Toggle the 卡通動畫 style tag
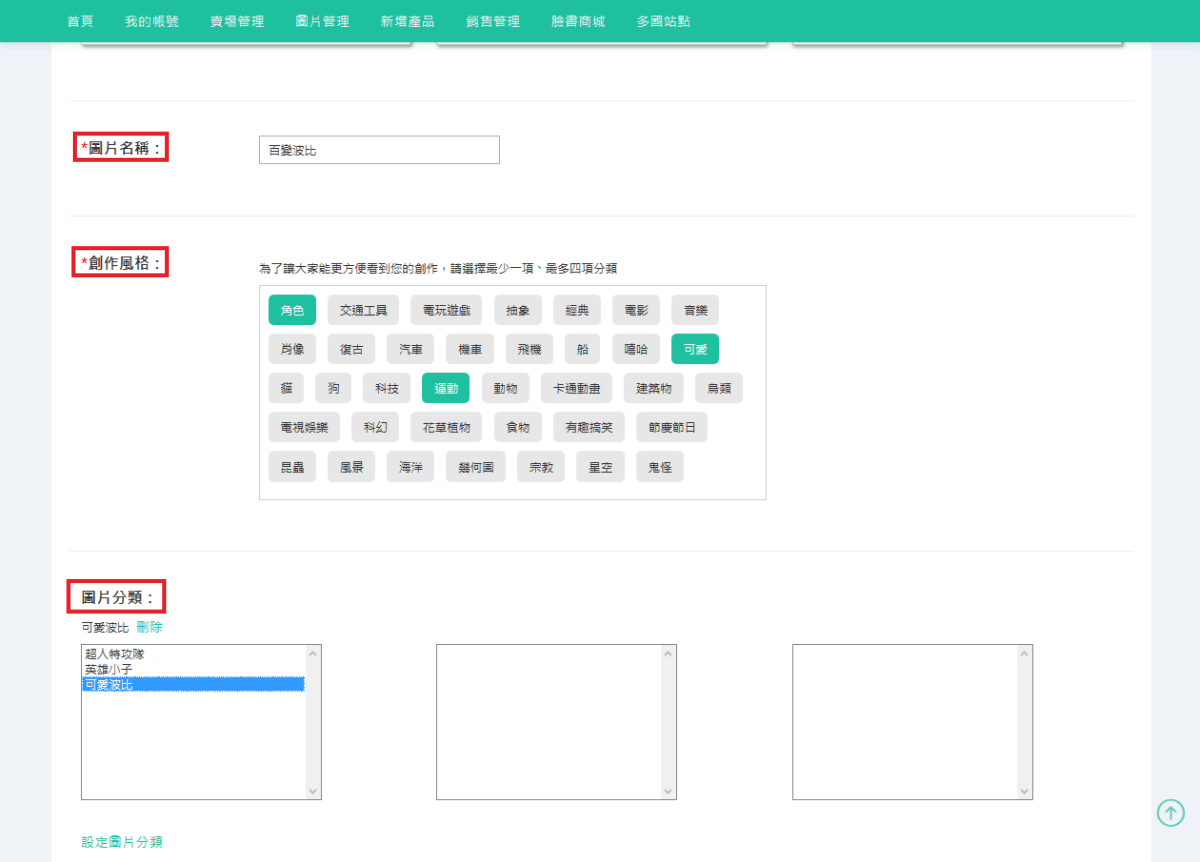This screenshot has height=862, width=1200. coord(576,388)
